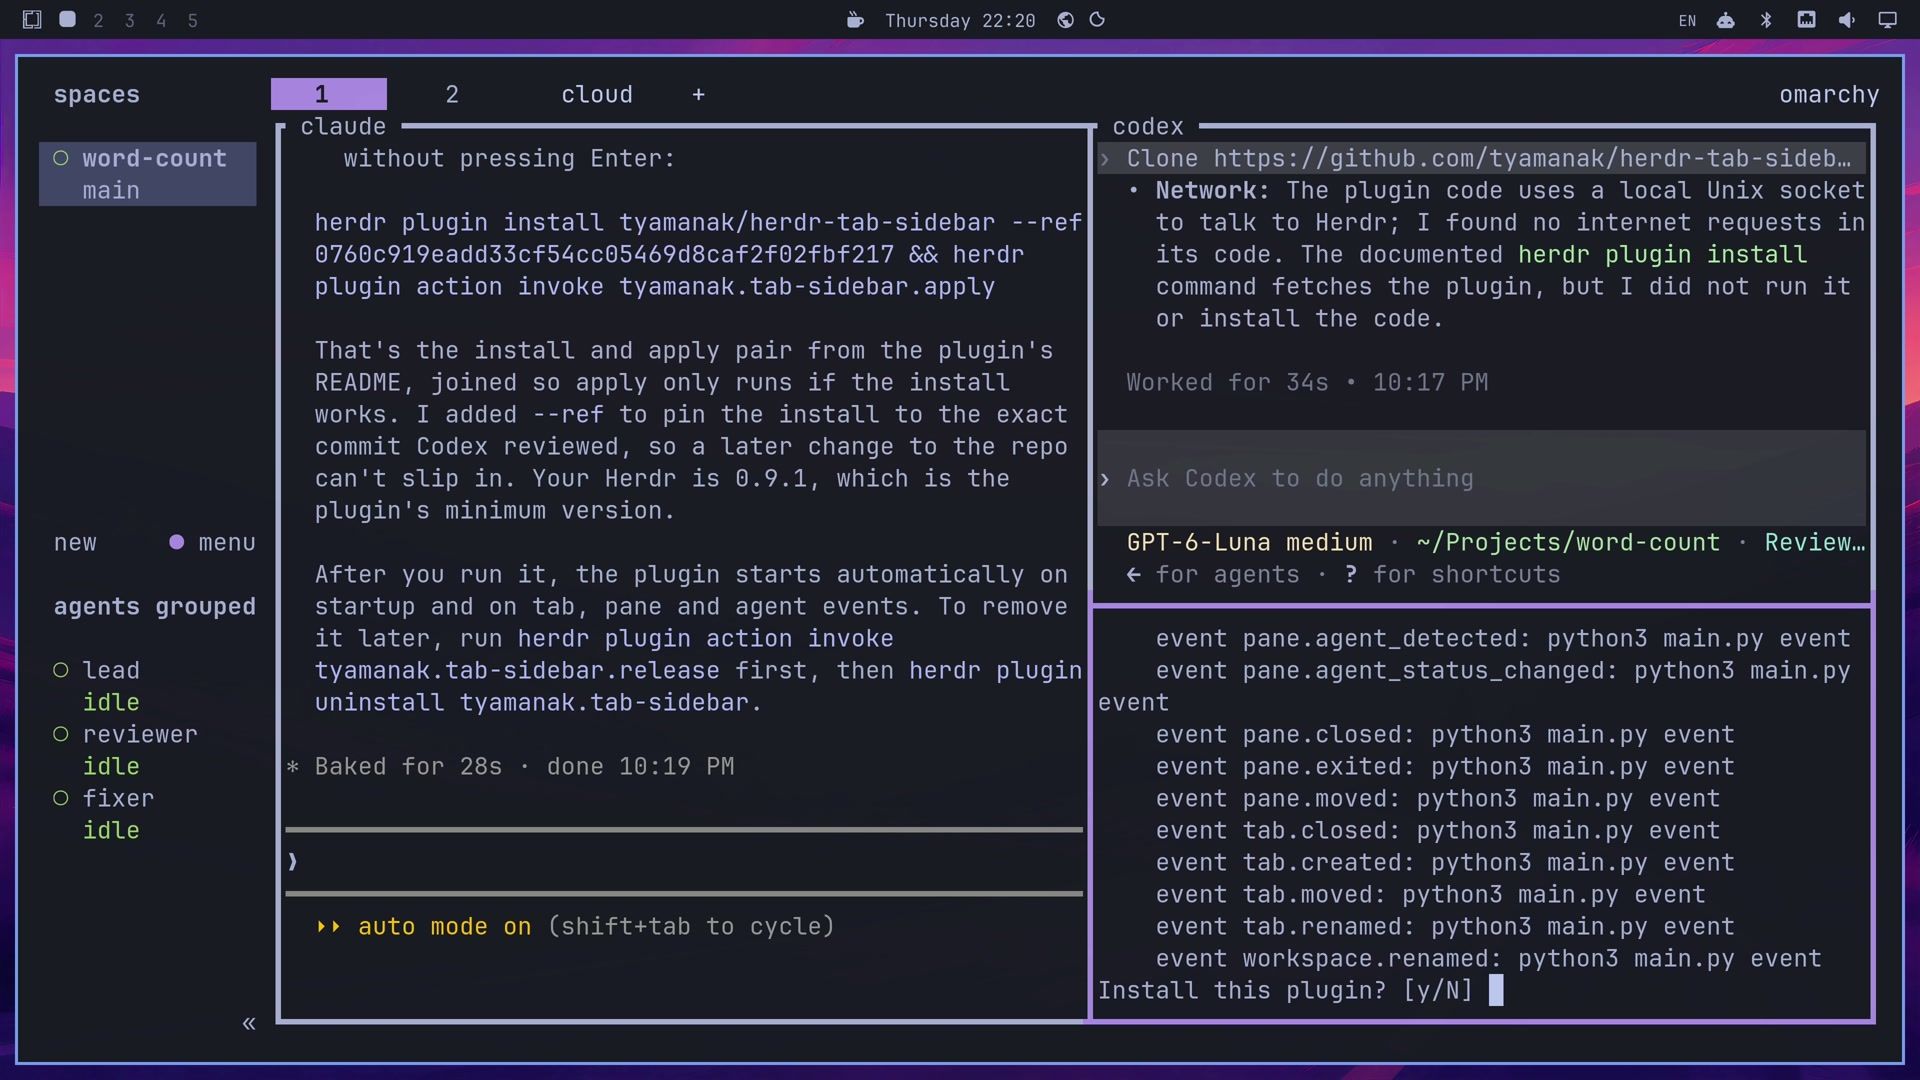1920x1080 pixels.
Task: Add a new tab with the plus button
Action: [698, 94]
